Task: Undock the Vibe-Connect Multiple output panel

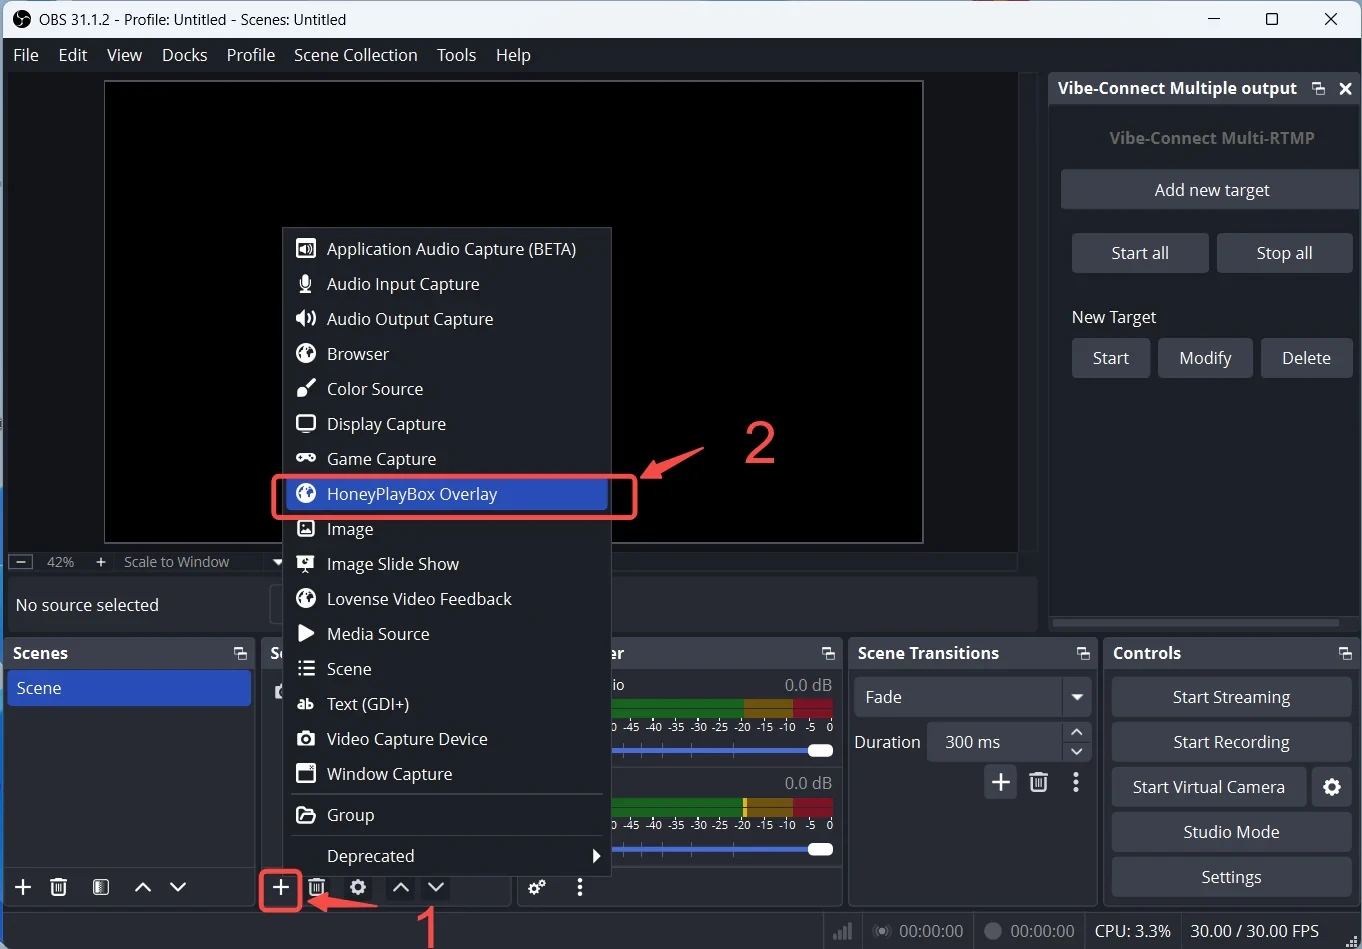Action: (x=1318, y=89)
